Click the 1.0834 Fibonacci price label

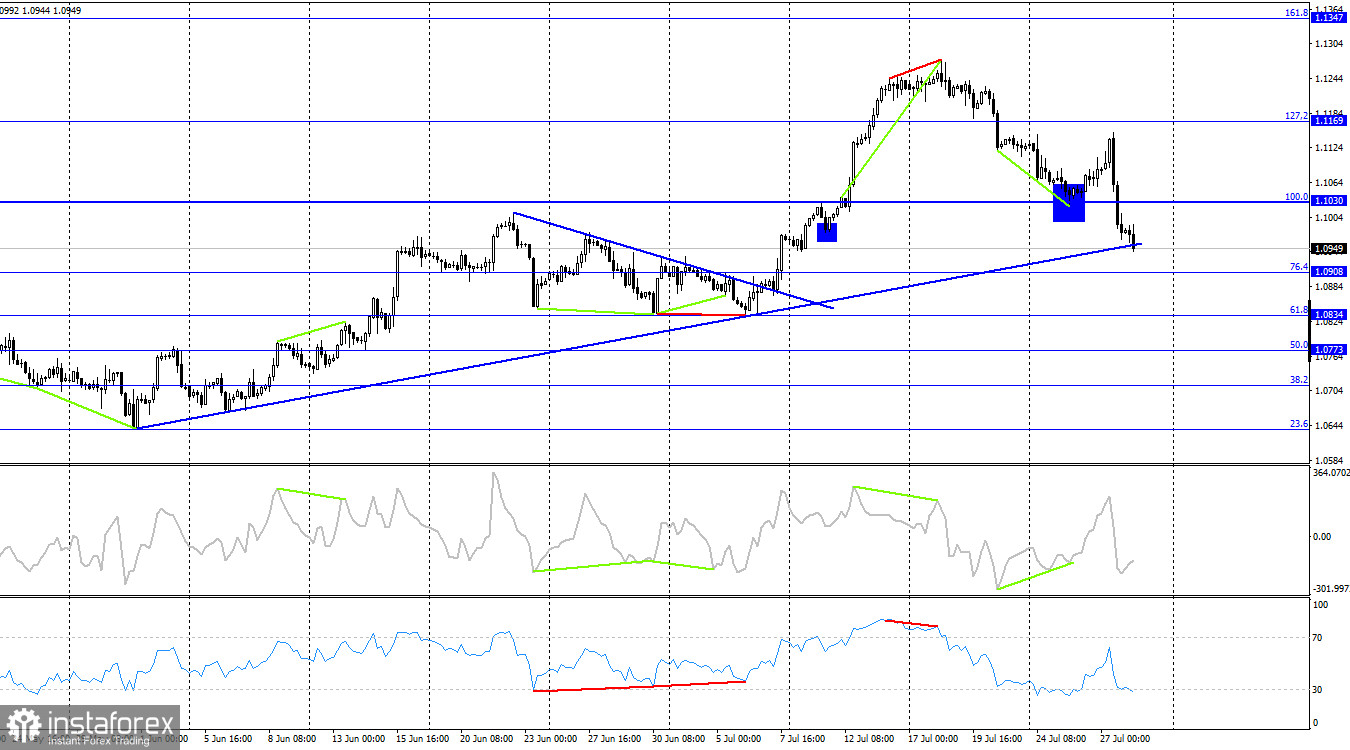click(1329, 315)
